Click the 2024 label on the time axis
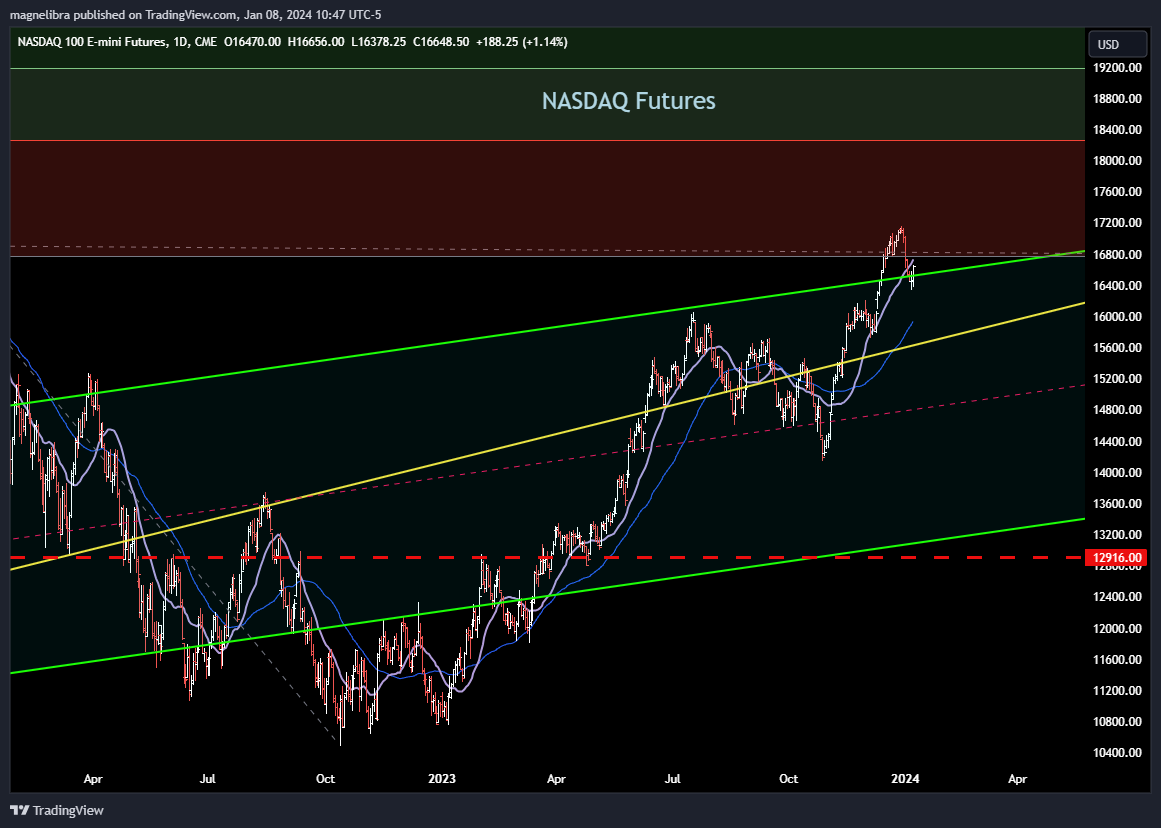The image size is (1161, 828). point(906,779)
